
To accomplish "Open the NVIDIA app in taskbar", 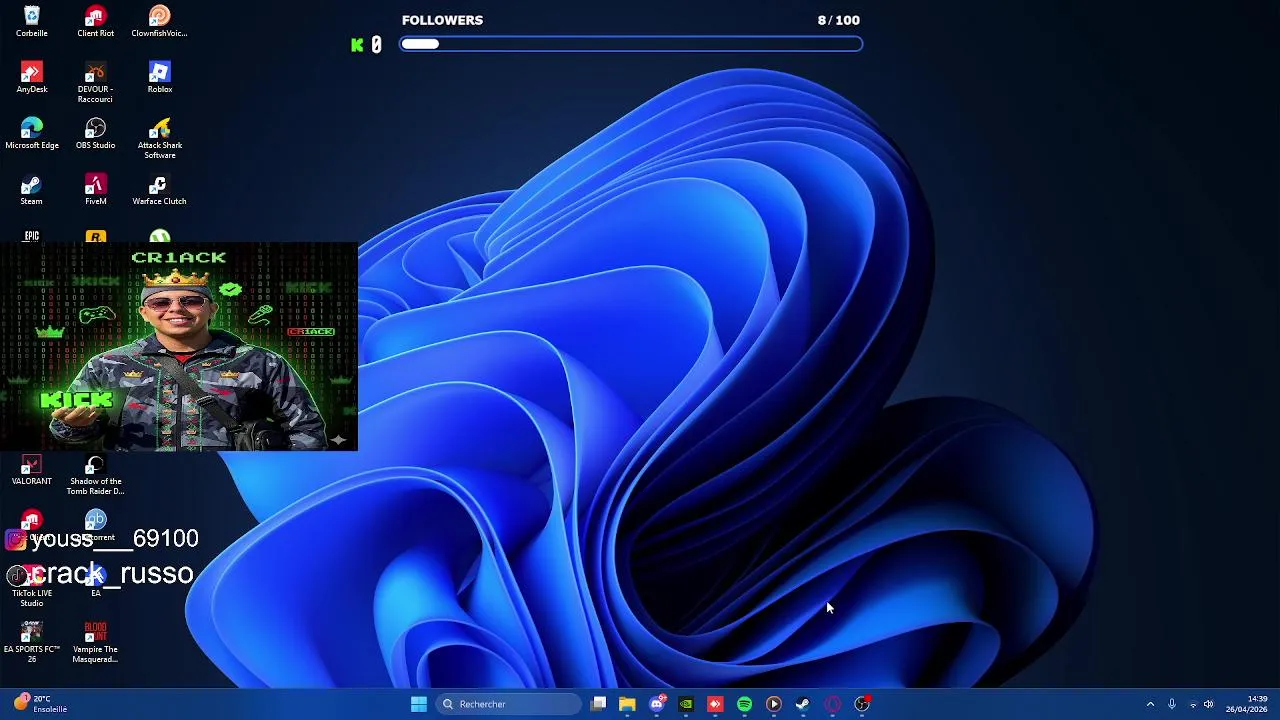I will coord(686,704).
